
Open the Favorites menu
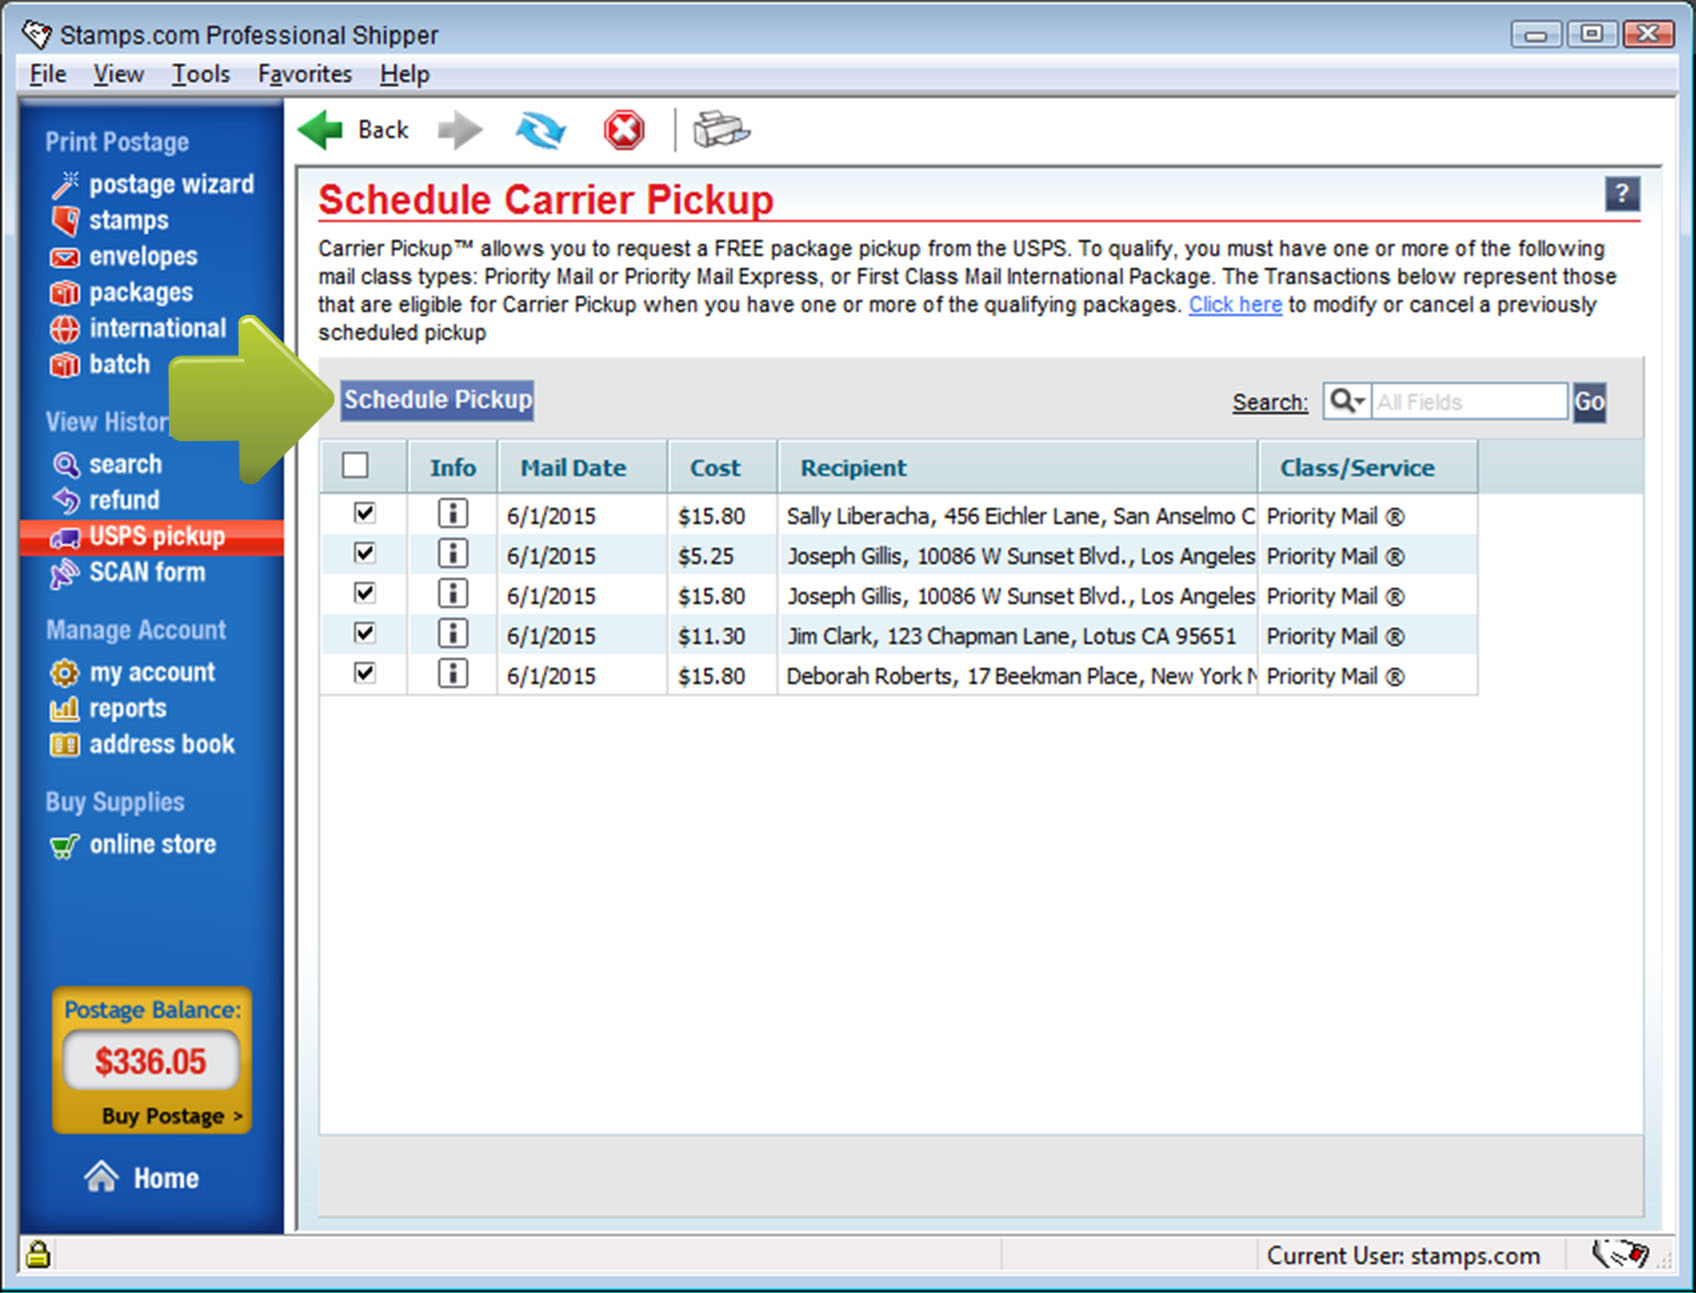click(x=305, y=74)
